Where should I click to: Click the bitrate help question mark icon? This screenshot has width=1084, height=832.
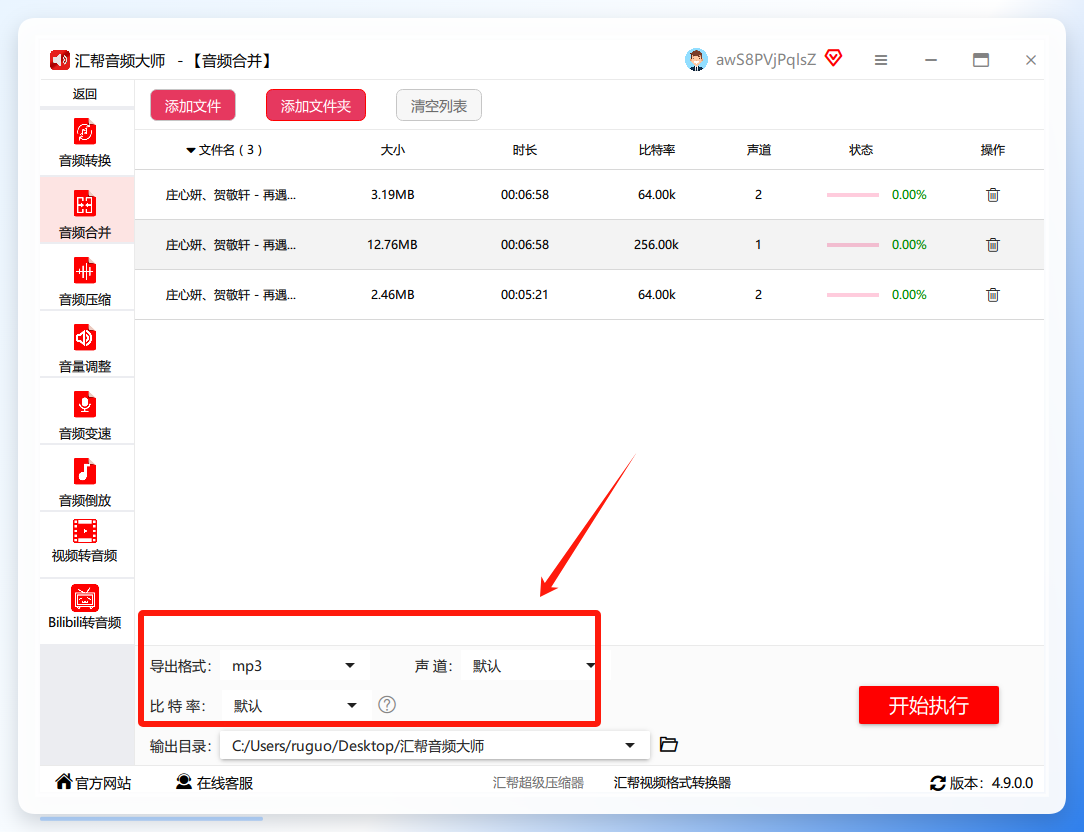pyautogui.click(x=387, y=705)
